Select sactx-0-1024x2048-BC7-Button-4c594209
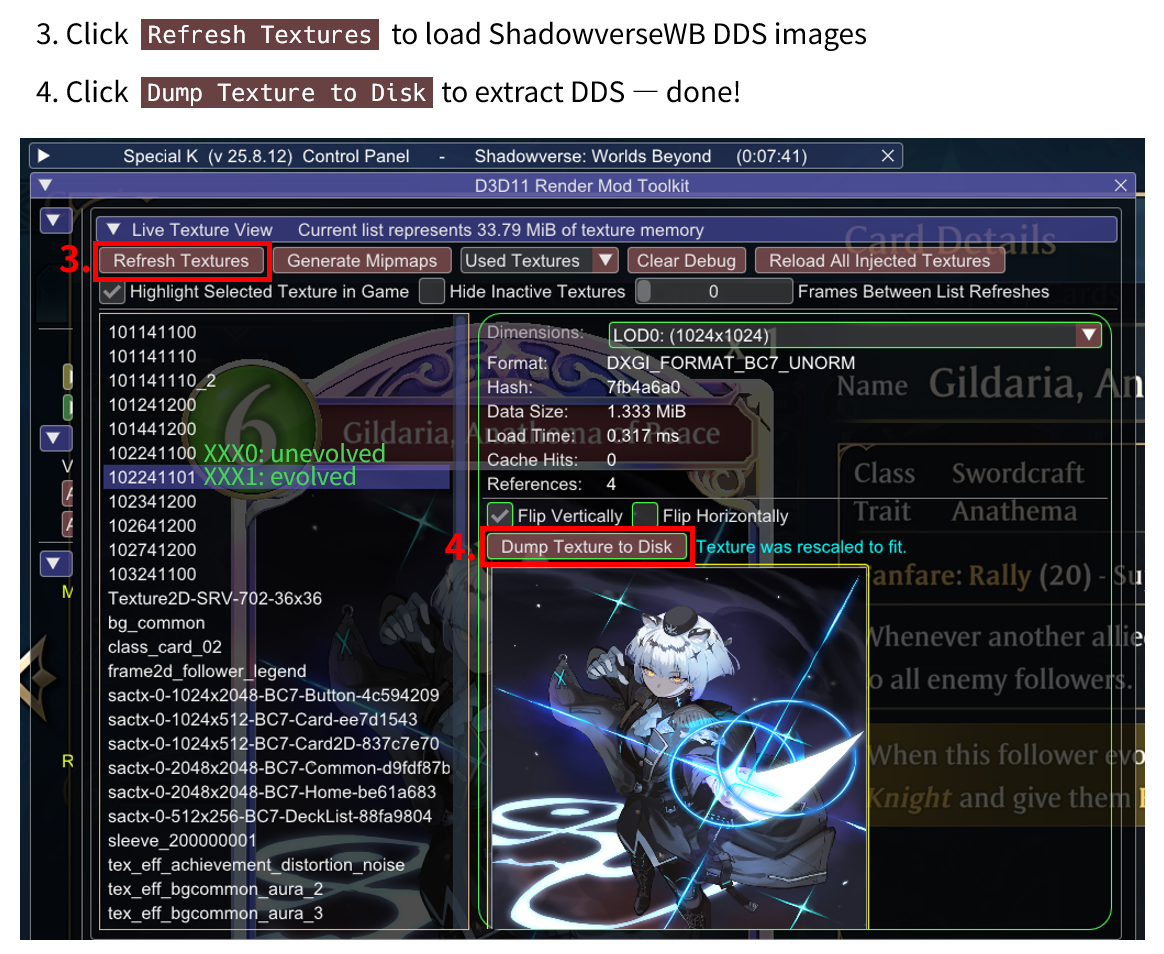The height and width of the screenshot is (954, 1164). [273, 696]
